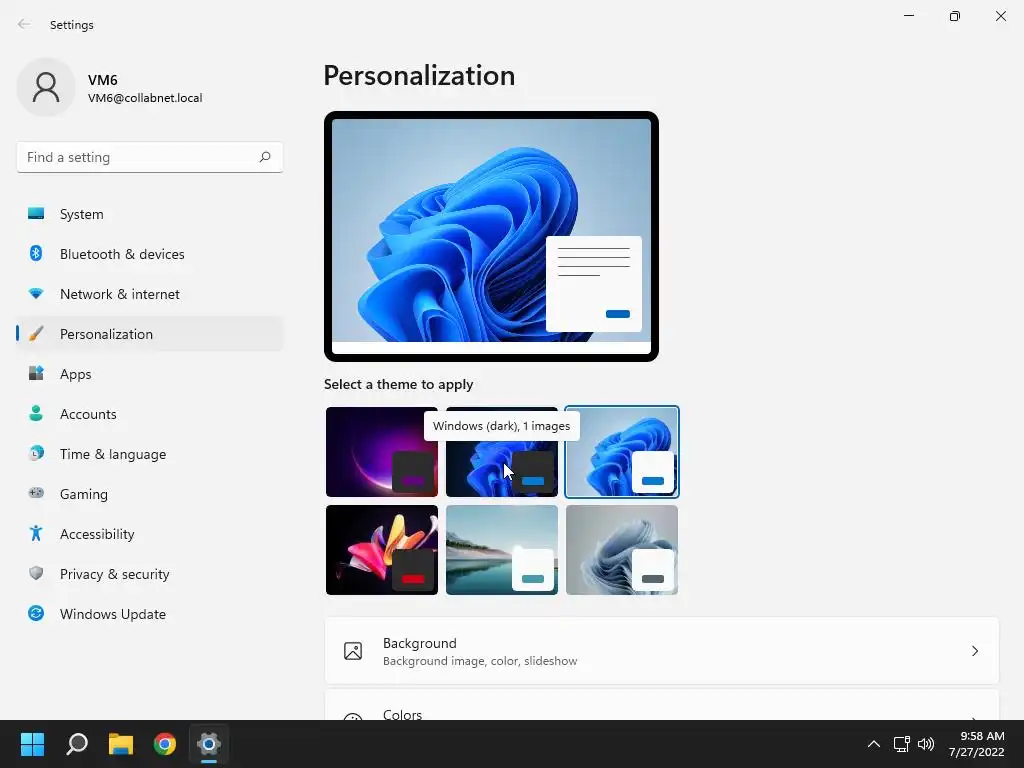Screen dimensions: 1024x768
Task: Apply the gray Flow theme
Action: [x=622, y=550]
